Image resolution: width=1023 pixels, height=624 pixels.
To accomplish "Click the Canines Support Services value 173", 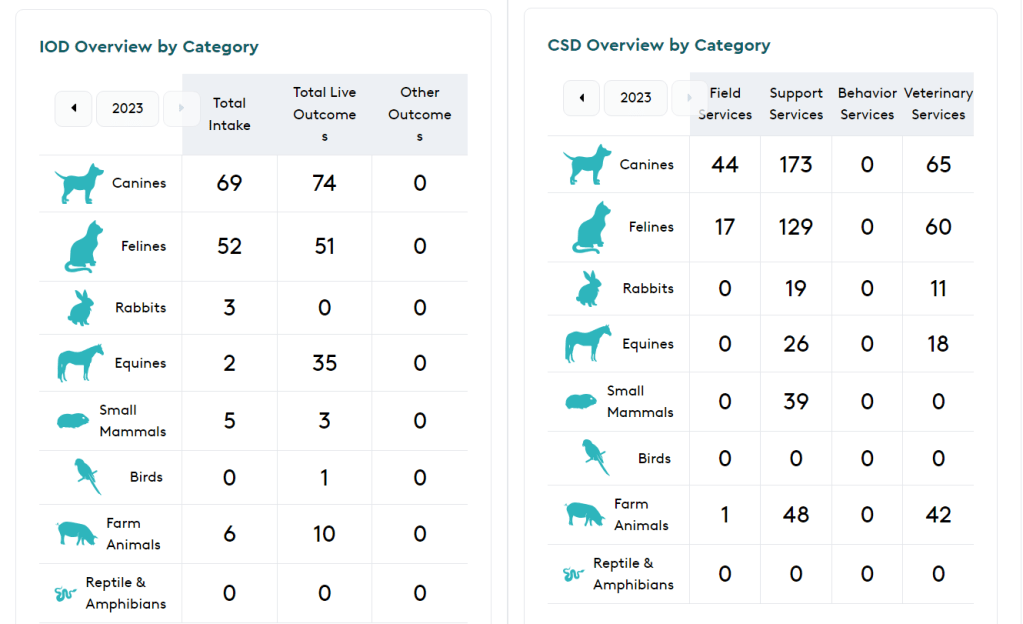I will point(796,165).
